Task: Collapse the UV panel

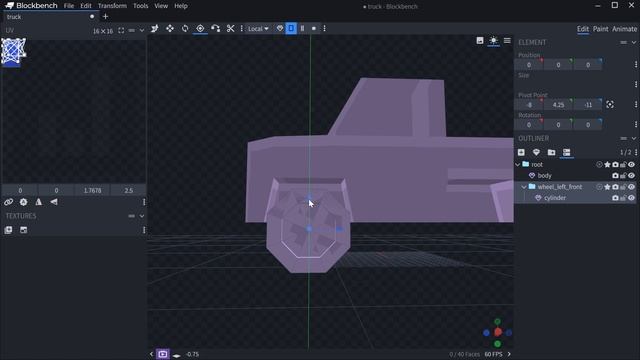Action: pos(142,30)
